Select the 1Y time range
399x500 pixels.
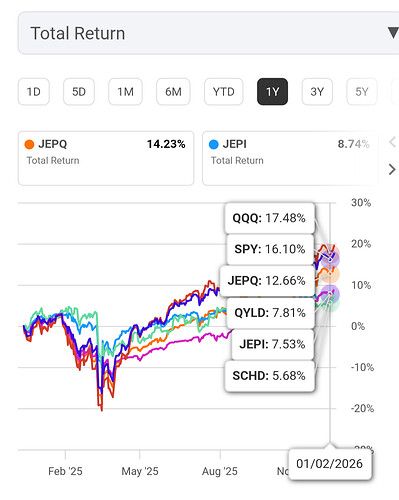272,92
